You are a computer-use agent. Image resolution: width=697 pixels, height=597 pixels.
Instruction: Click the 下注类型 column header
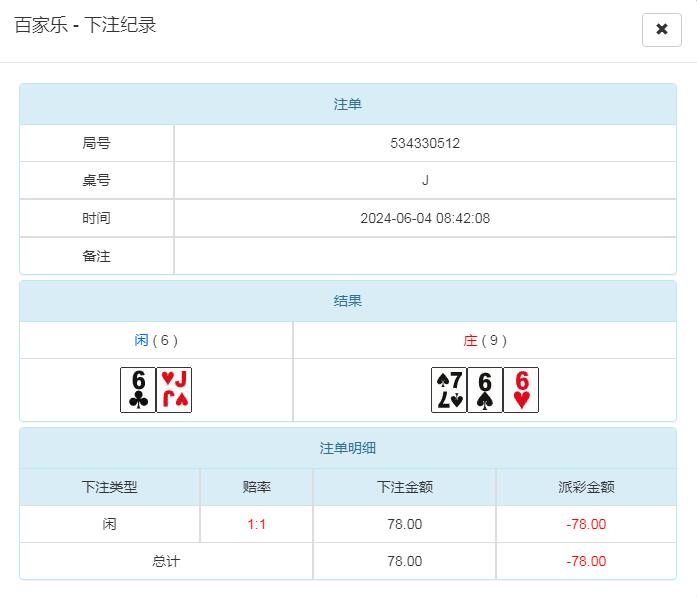click(x=110, y=487)
